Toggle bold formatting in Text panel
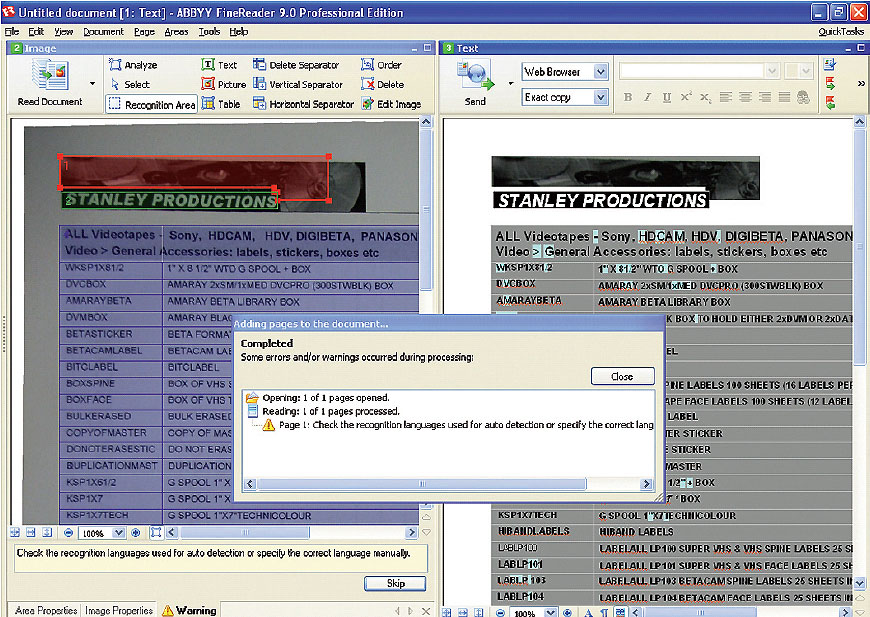This screenshot has width=870, height=617. pyautogui.click(x=628, y=97)
